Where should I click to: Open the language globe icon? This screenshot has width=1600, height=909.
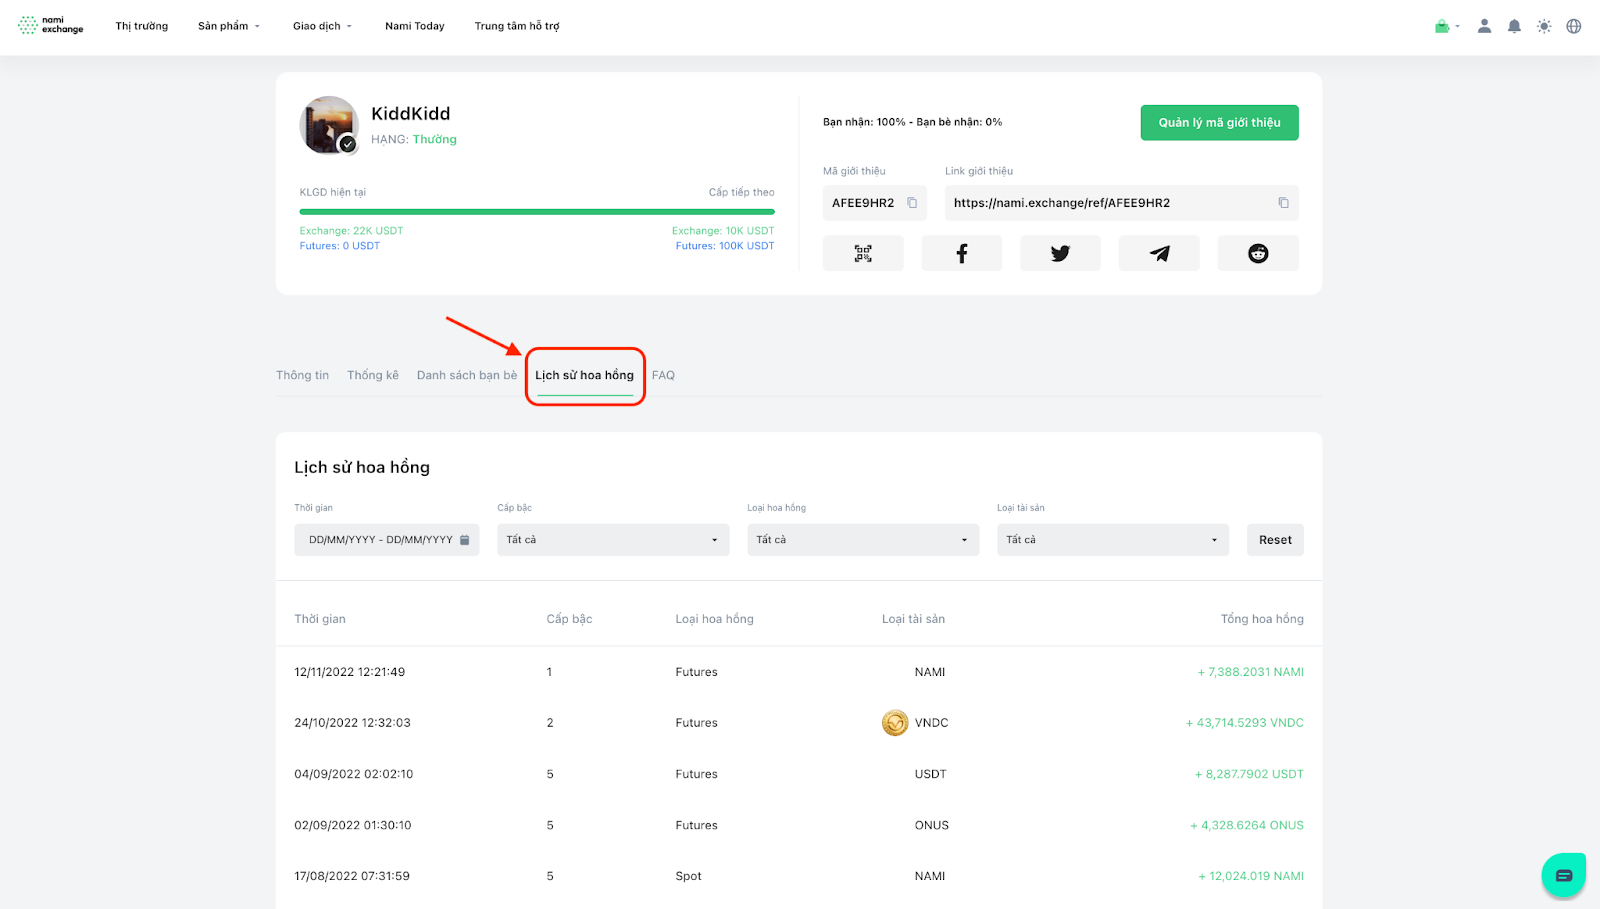pos(1574,26)
